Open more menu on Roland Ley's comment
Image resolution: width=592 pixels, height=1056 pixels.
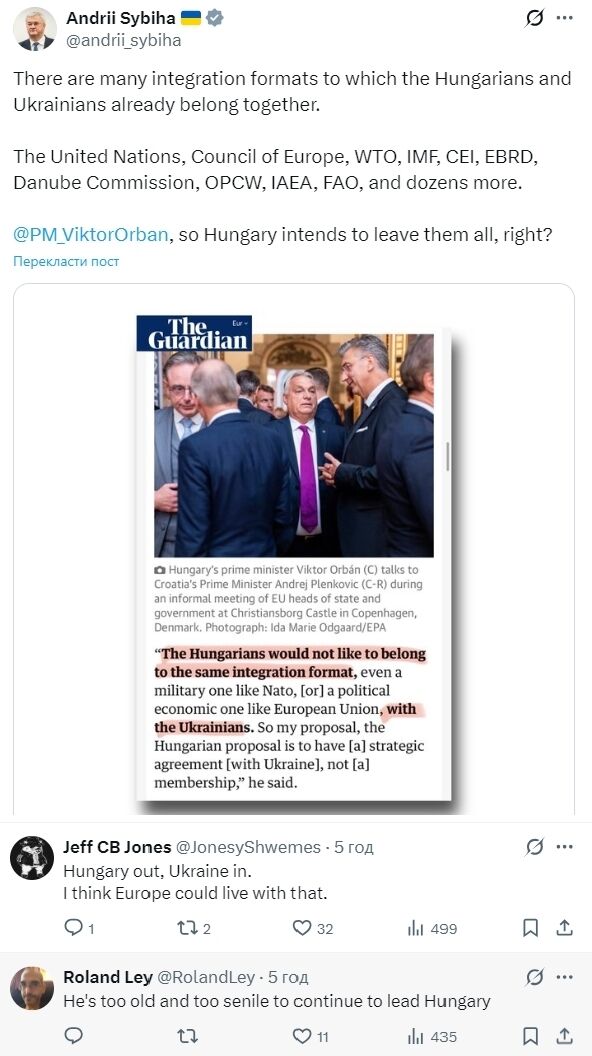(564, 977)
